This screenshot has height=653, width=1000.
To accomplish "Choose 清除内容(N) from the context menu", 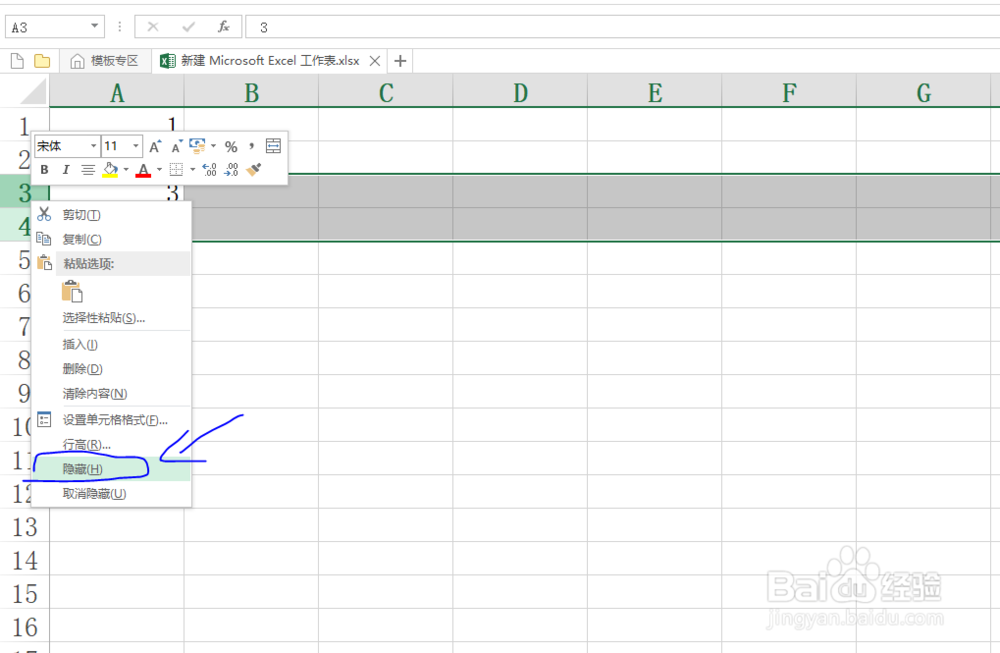I will (111, 393).
